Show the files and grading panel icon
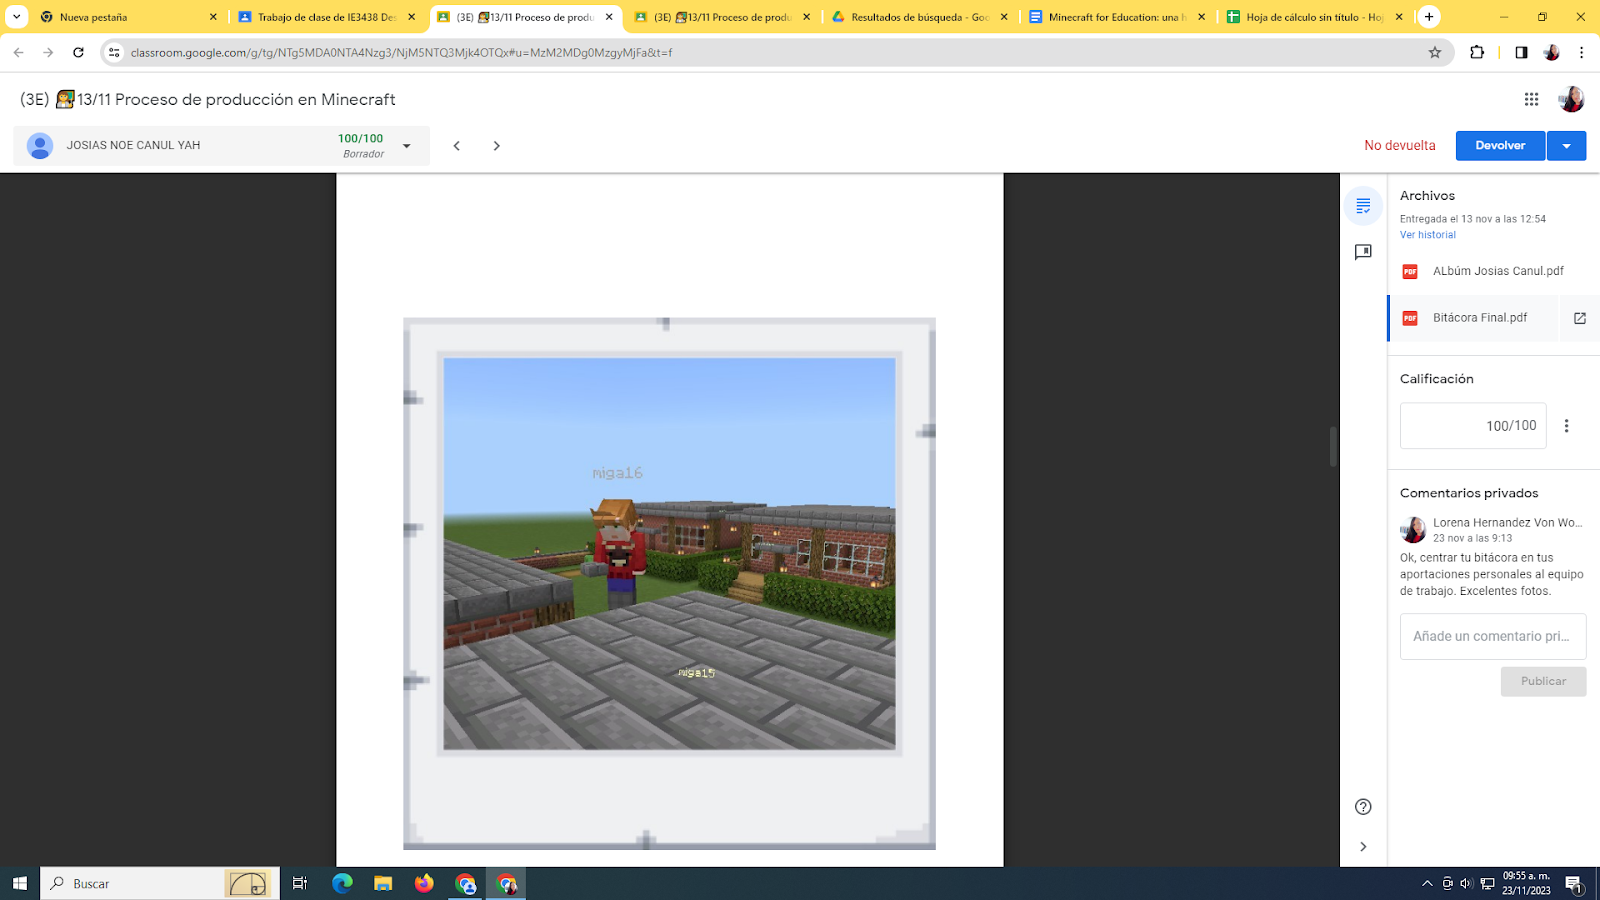 1363,206
